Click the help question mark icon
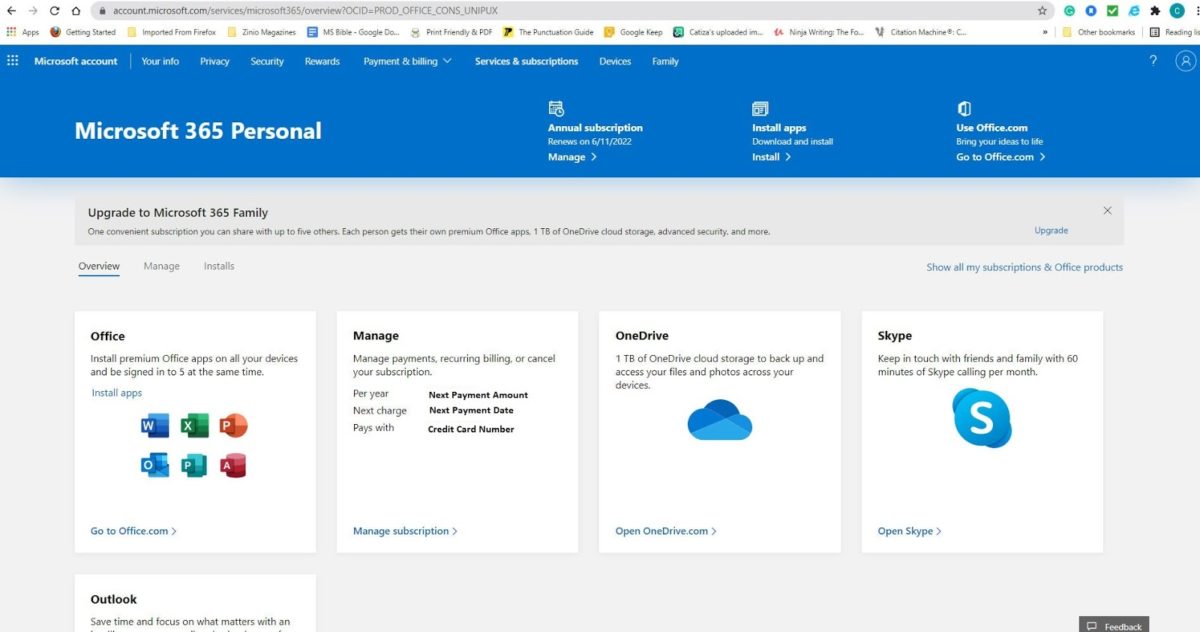The image size is (1200, 632). coord(1153,61)
